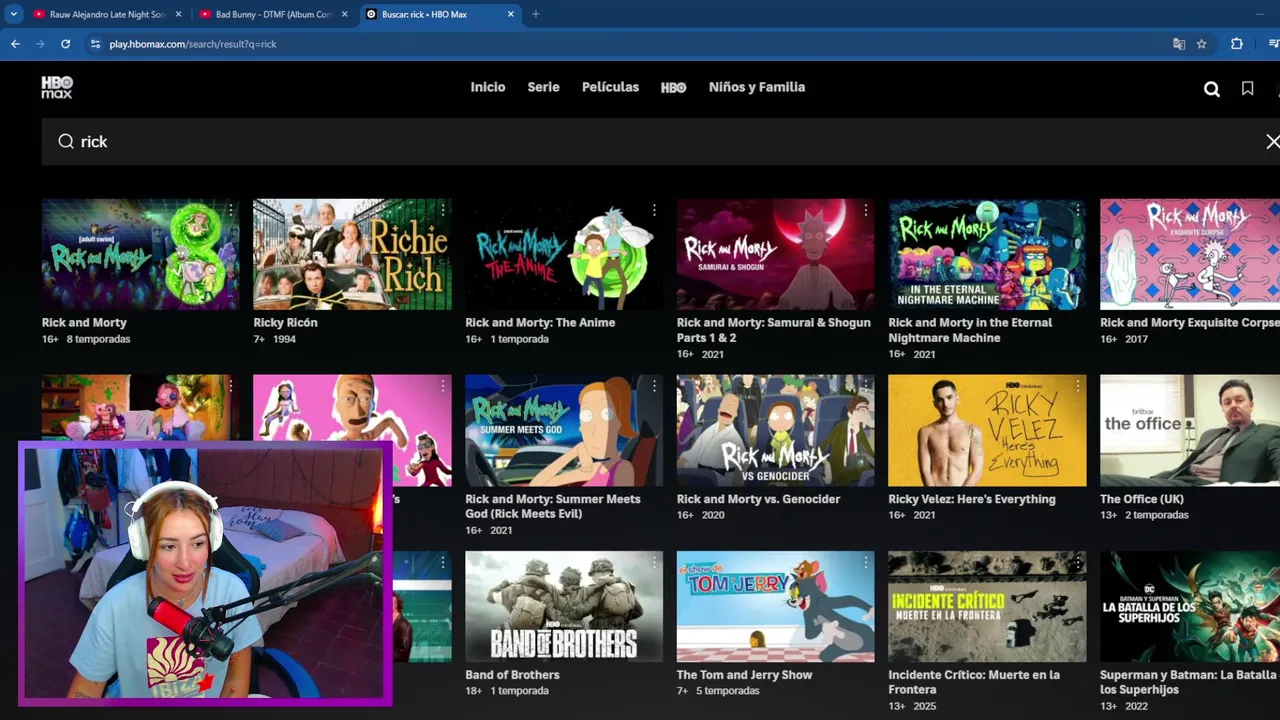Click Rick and Morty vs. Genocider title
Viewport: 1280px width, 720px height.
758,499
